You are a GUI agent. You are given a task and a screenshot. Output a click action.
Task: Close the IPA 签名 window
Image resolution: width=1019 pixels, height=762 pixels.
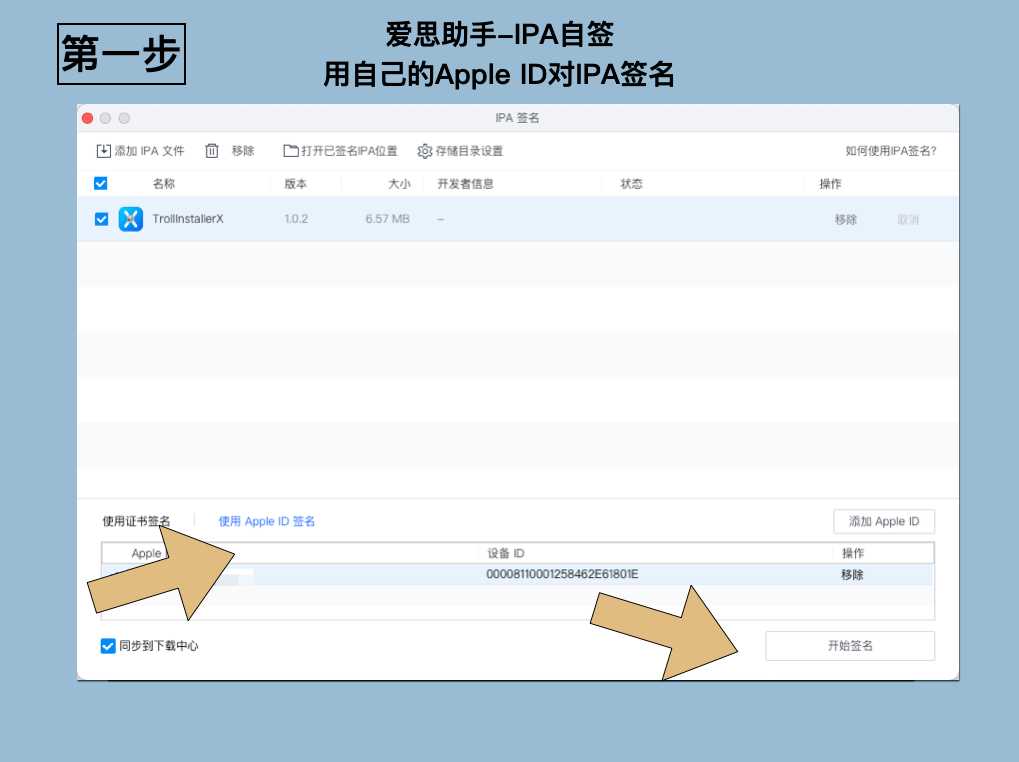[x=88, y=118]
